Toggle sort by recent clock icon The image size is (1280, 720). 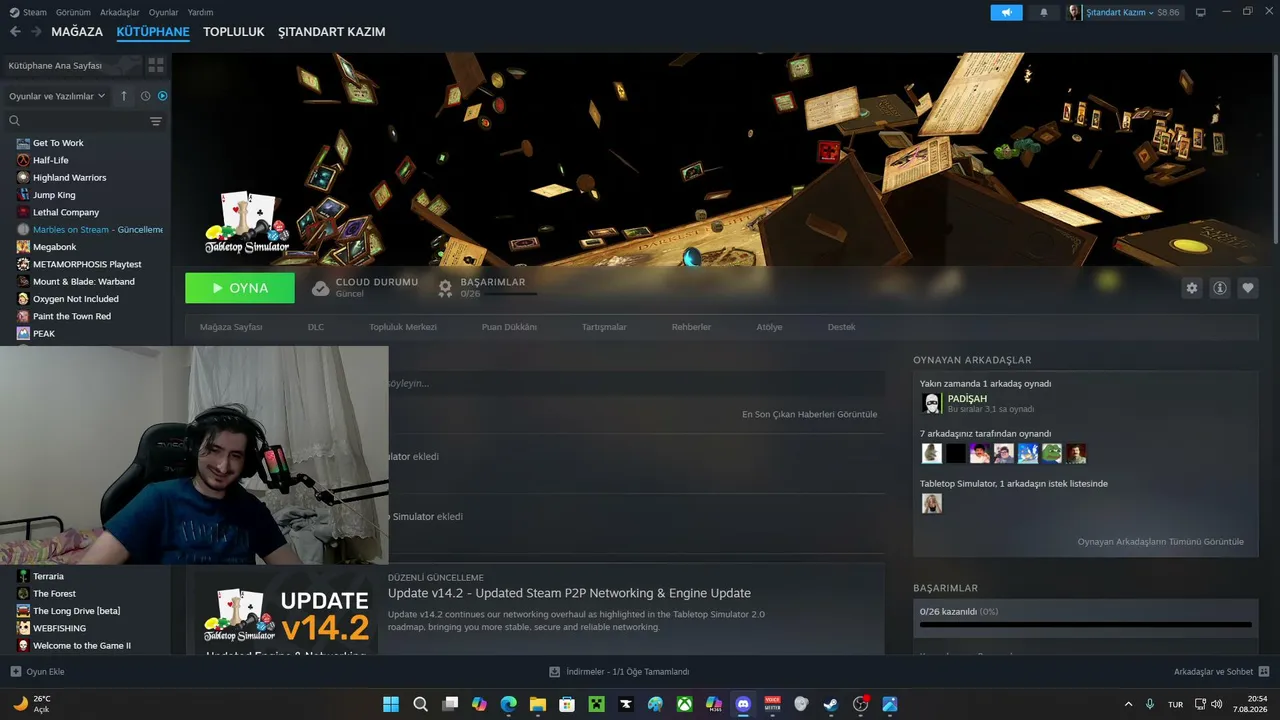pos(145,96)
